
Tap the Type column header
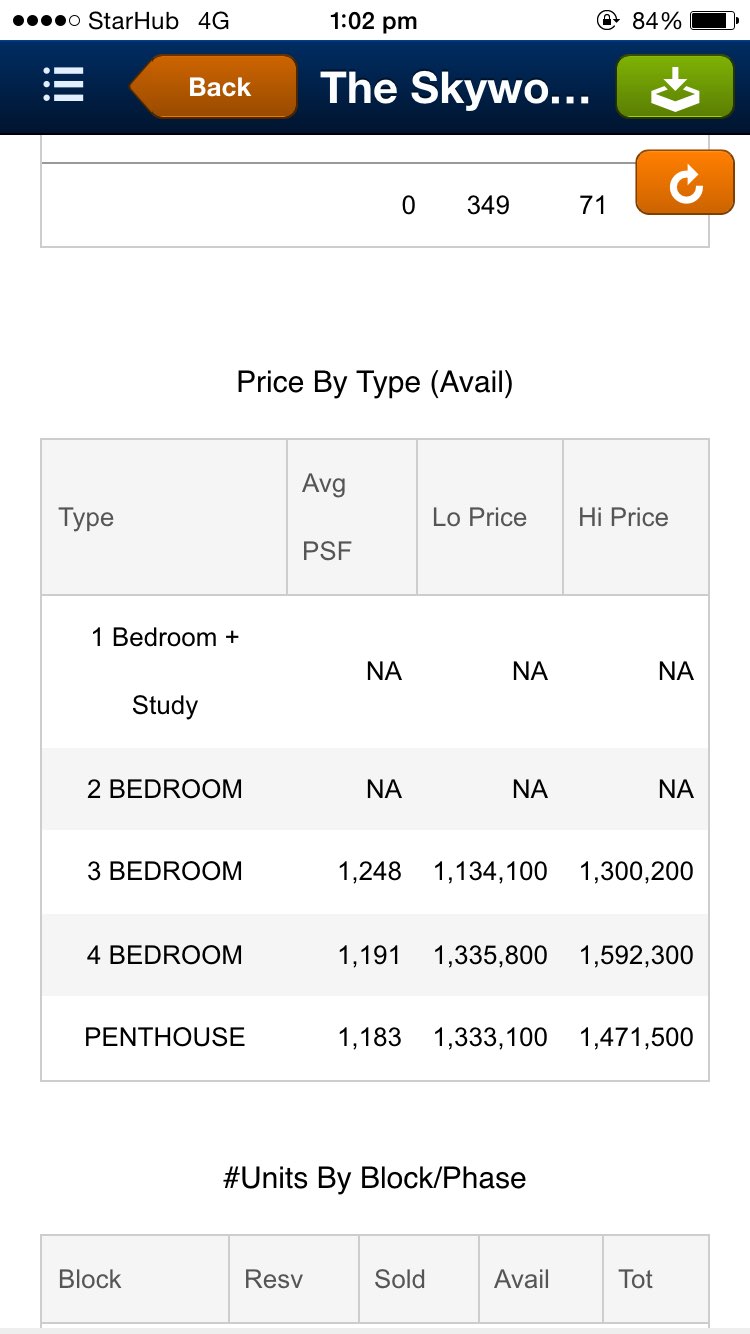[86, 517]
